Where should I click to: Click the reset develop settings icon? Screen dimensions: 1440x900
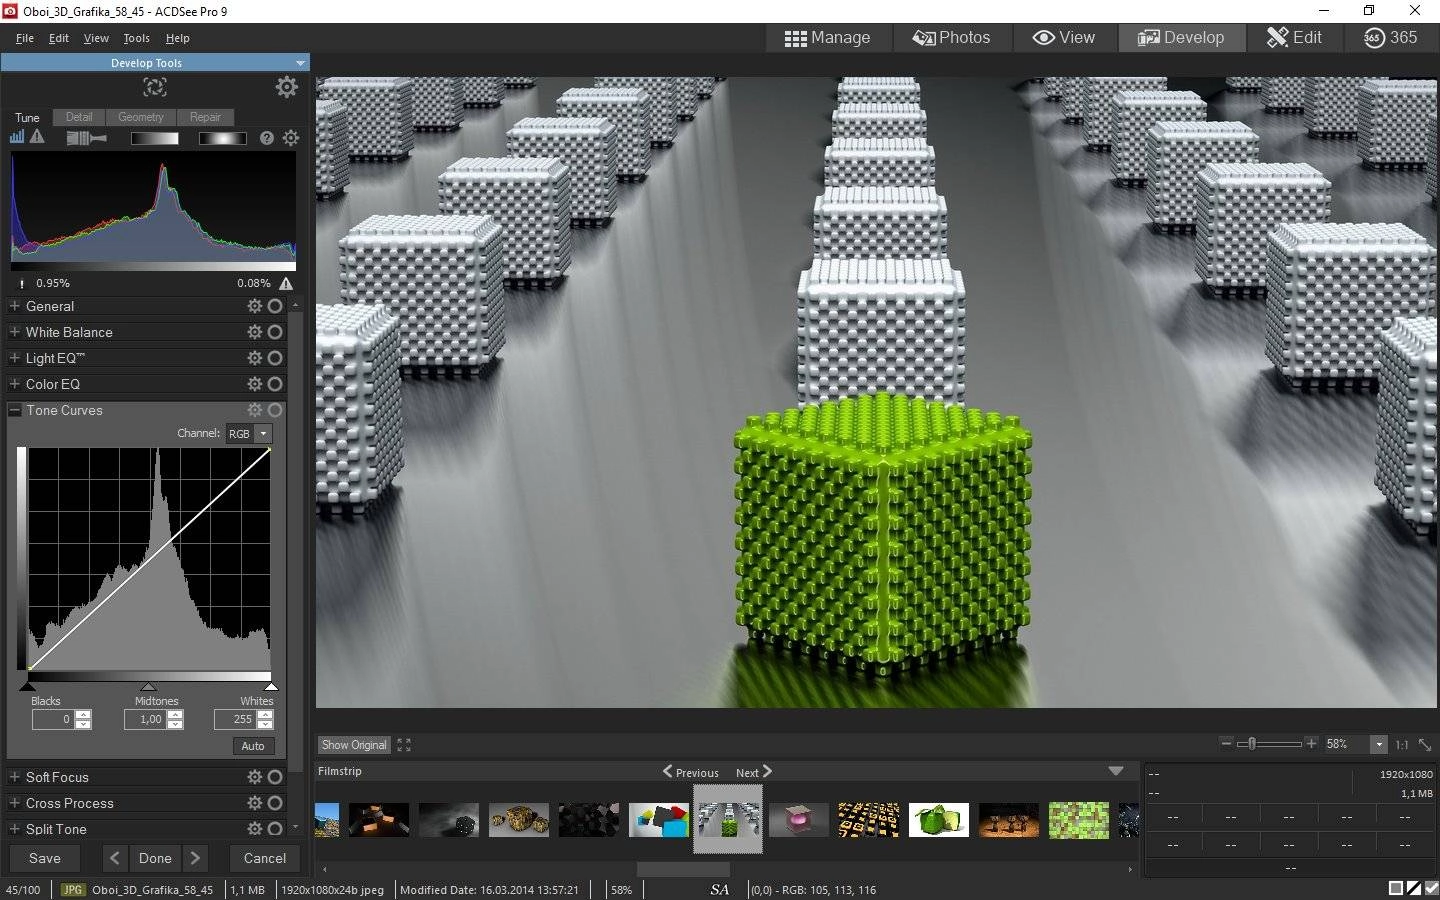pos(155,87)
